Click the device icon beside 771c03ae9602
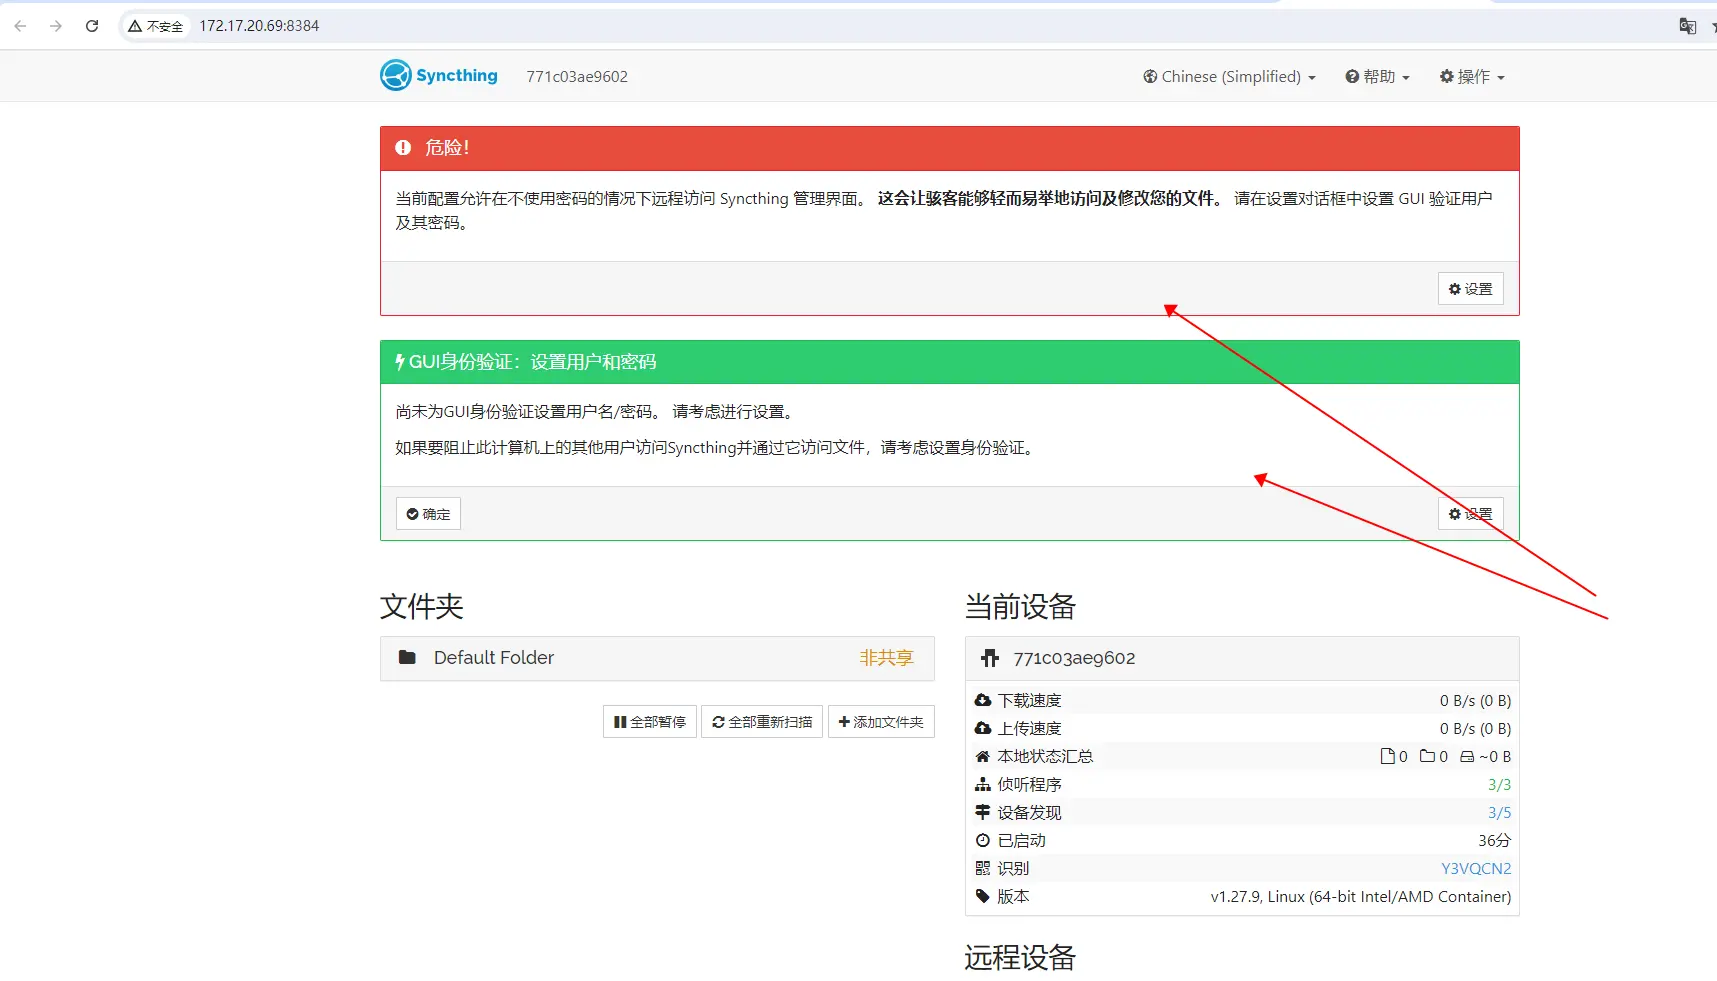Screen dimensions: 1717x981 pos(990,658)
